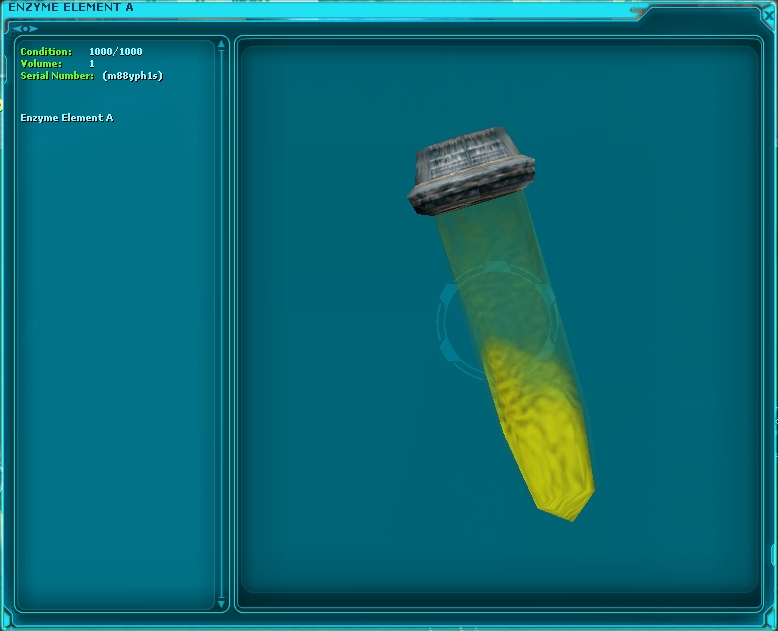Image resolution: width=778 pixels, height=631 pixels.
Task: Click the enzyme vial 3D model
Action: coord(501,322)
